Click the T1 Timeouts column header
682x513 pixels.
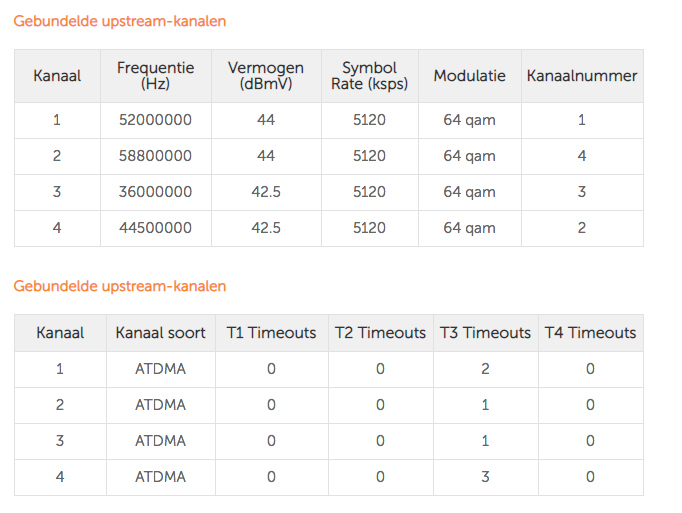tap(271, 333)
